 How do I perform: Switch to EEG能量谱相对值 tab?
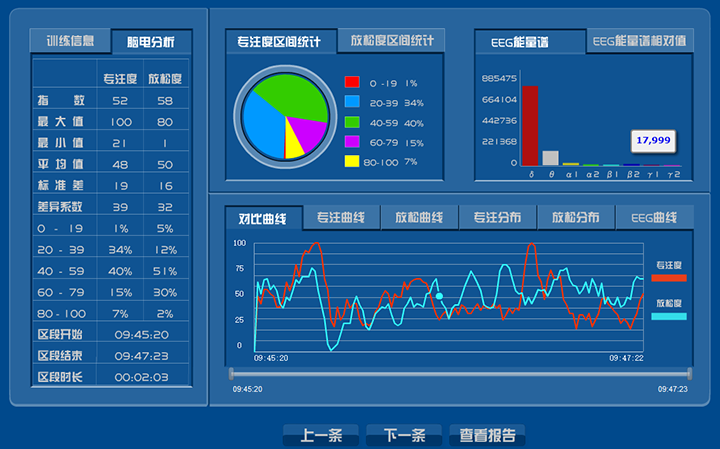pyautogui.click(x=639, y=41)
